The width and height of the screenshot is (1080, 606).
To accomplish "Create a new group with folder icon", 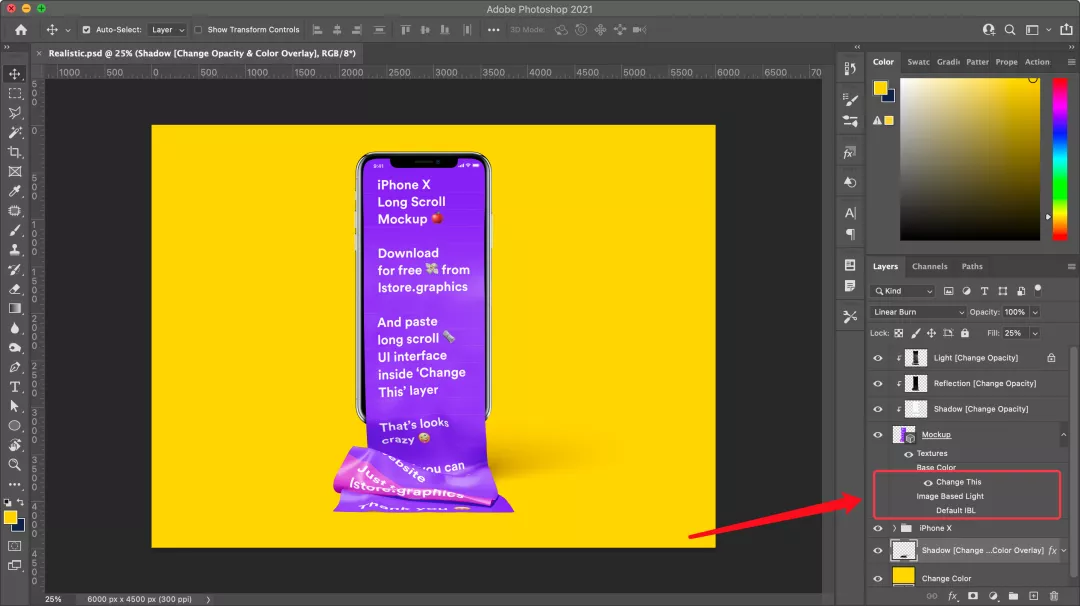I will click(x=1012, y=596).
